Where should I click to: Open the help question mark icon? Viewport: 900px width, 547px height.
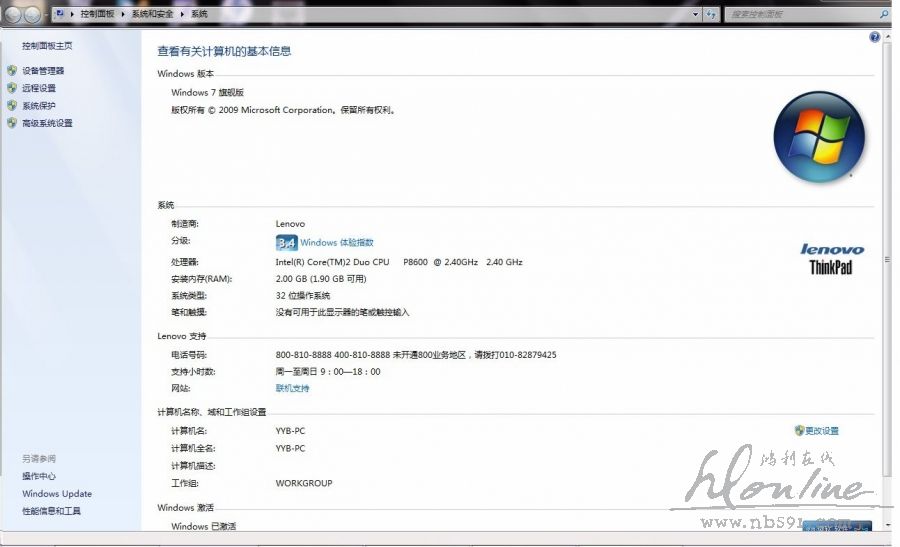[x=874, y=37]
